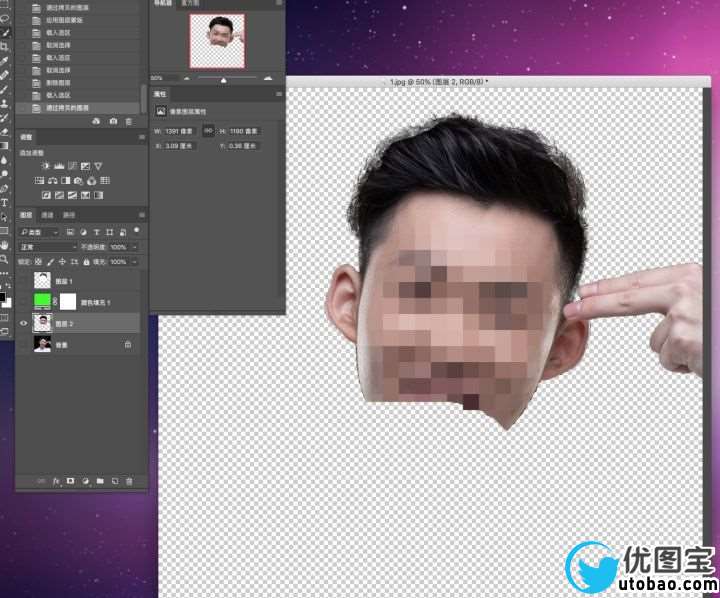Toggle lock image pixels brush icon

coord(51,262)
